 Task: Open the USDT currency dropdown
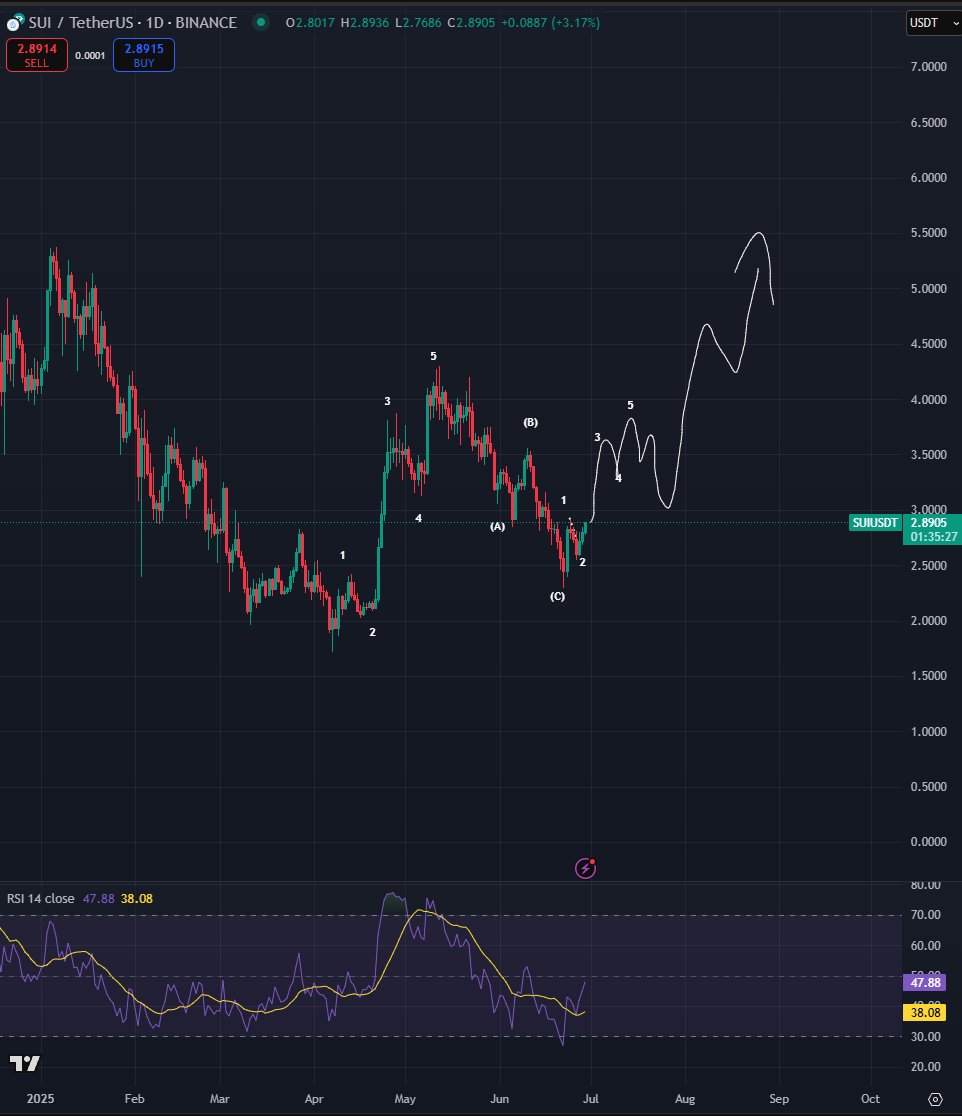[930, 22]
